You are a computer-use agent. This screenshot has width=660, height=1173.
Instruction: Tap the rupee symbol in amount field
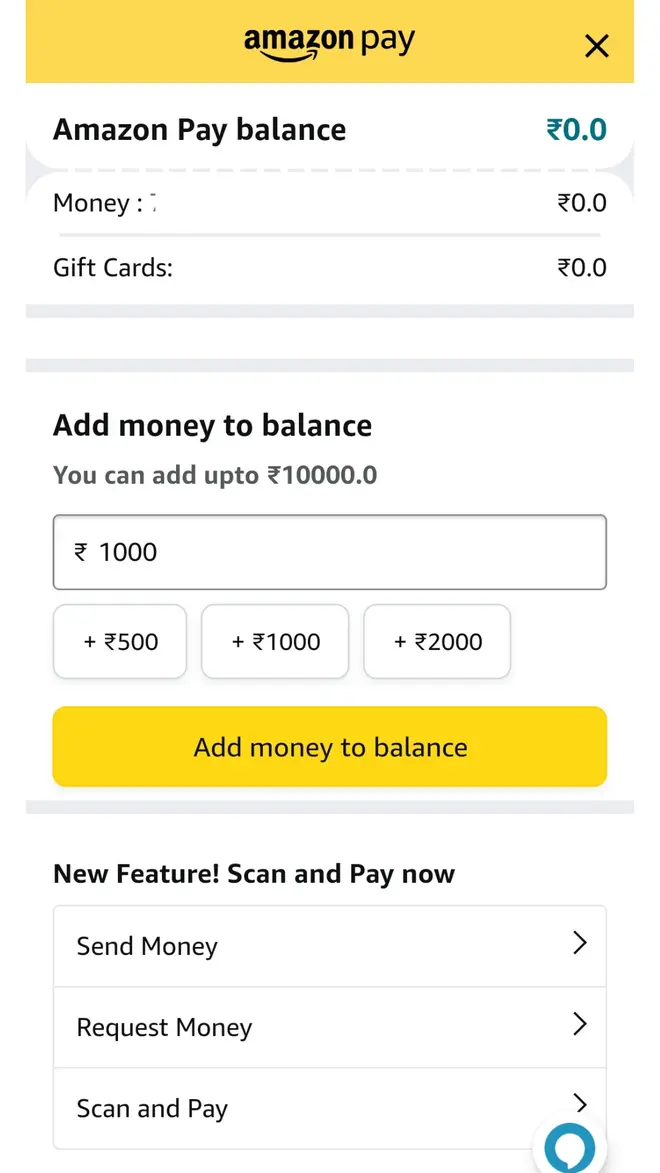click(x=82, y=551)
